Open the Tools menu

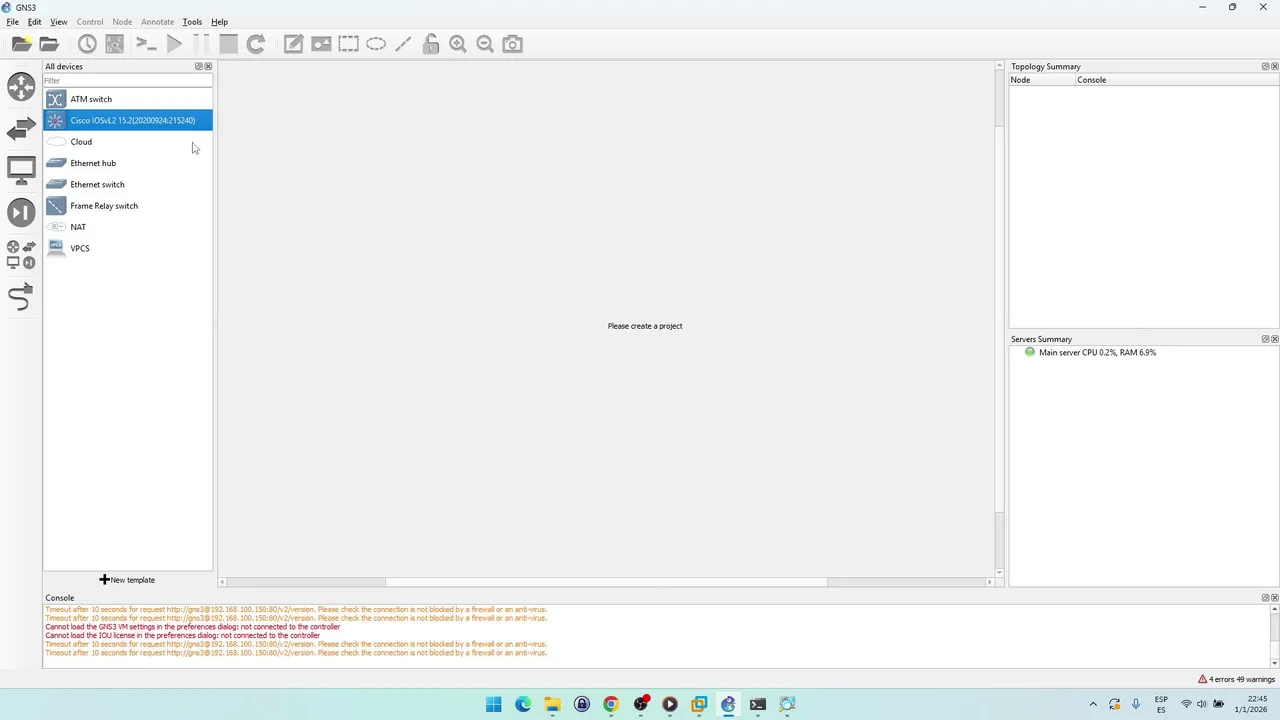click(x=192, y=22)
